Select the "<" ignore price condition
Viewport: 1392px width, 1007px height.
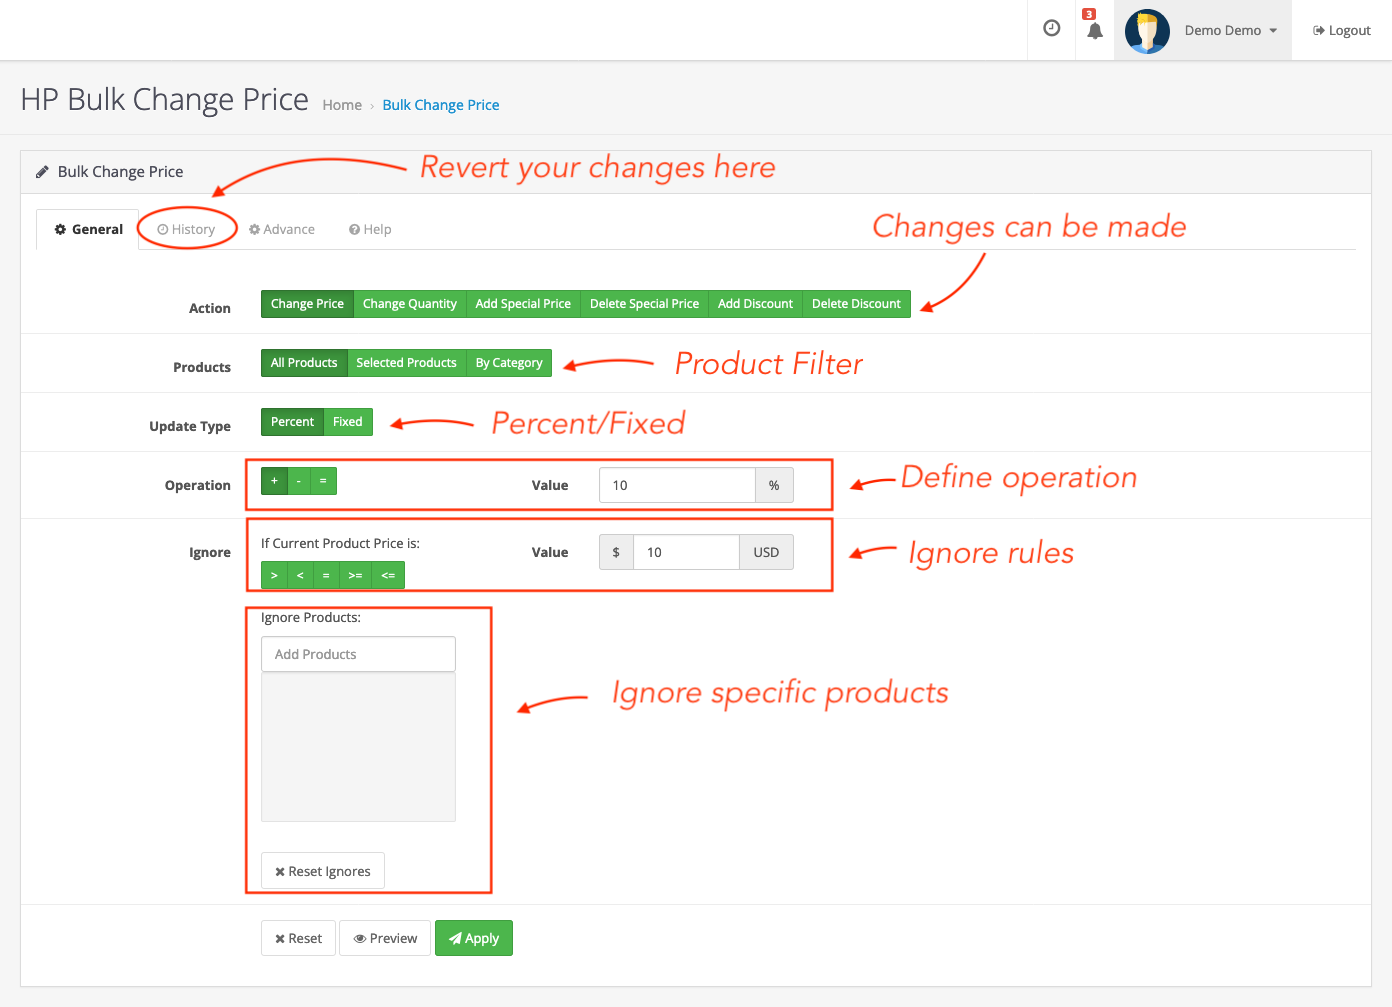point(300,574)
